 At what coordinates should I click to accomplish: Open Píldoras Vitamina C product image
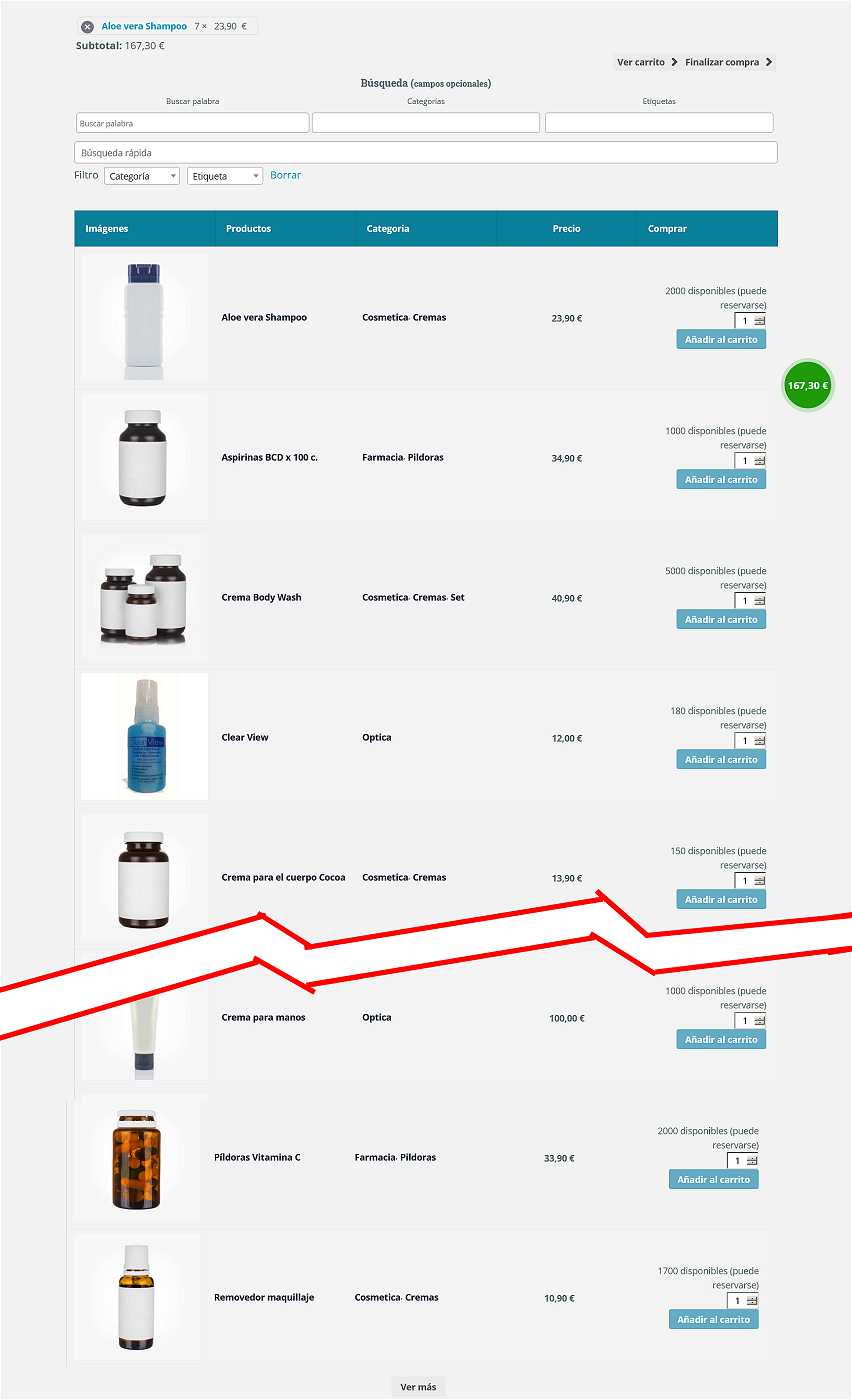[137, 1157]
